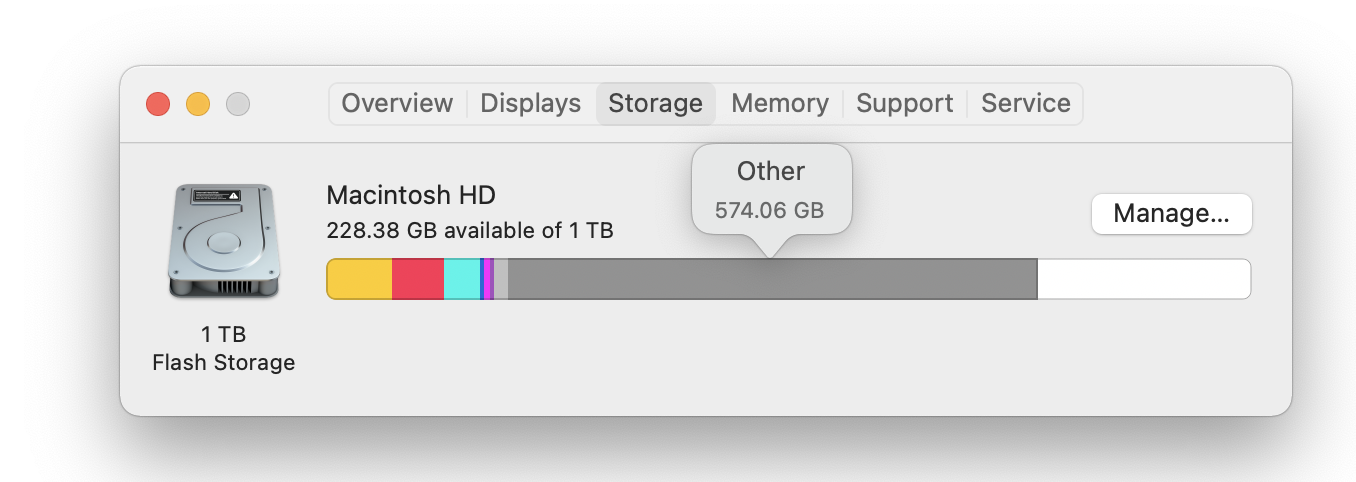The image size is (1356, 482).
Task: Click the Macintosh HD hard drive icon
Action: (x=224, y=241)
